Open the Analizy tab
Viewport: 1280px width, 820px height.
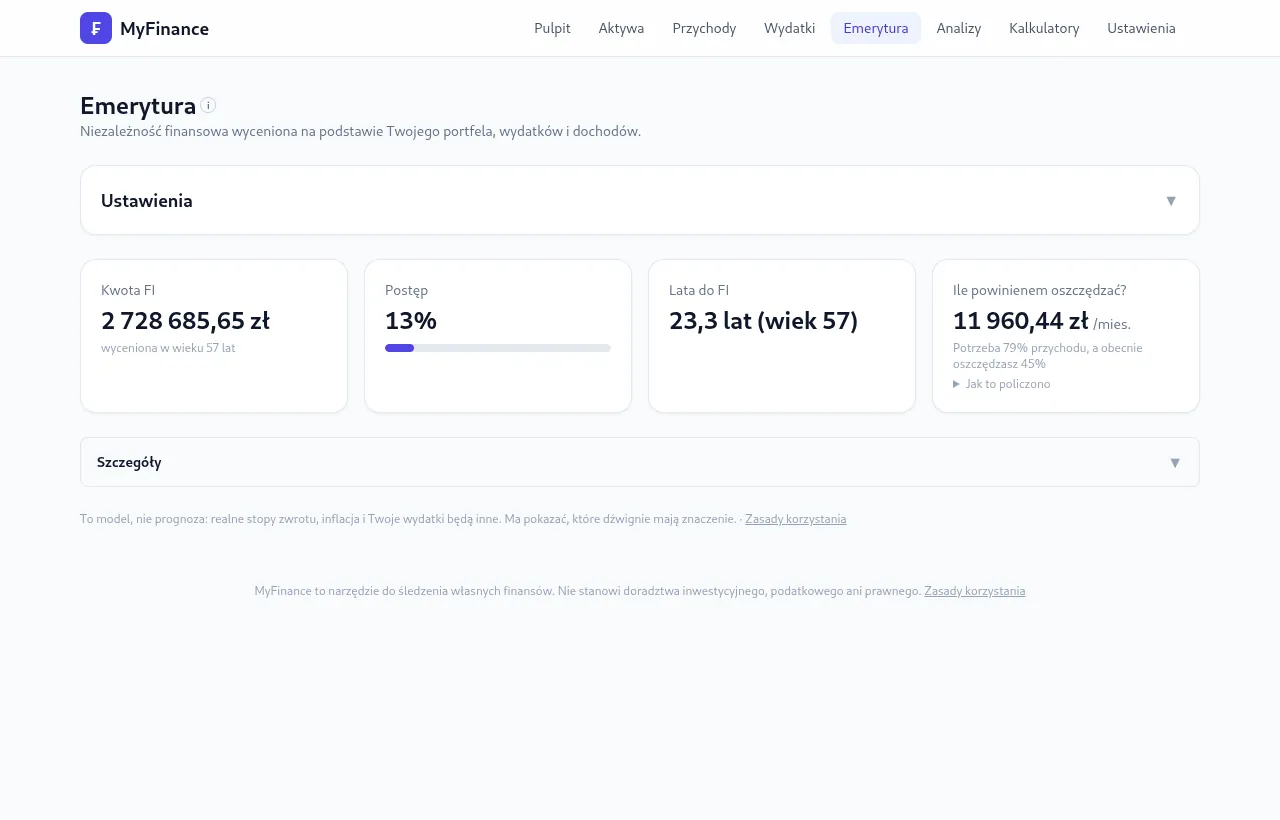[959, 28]
